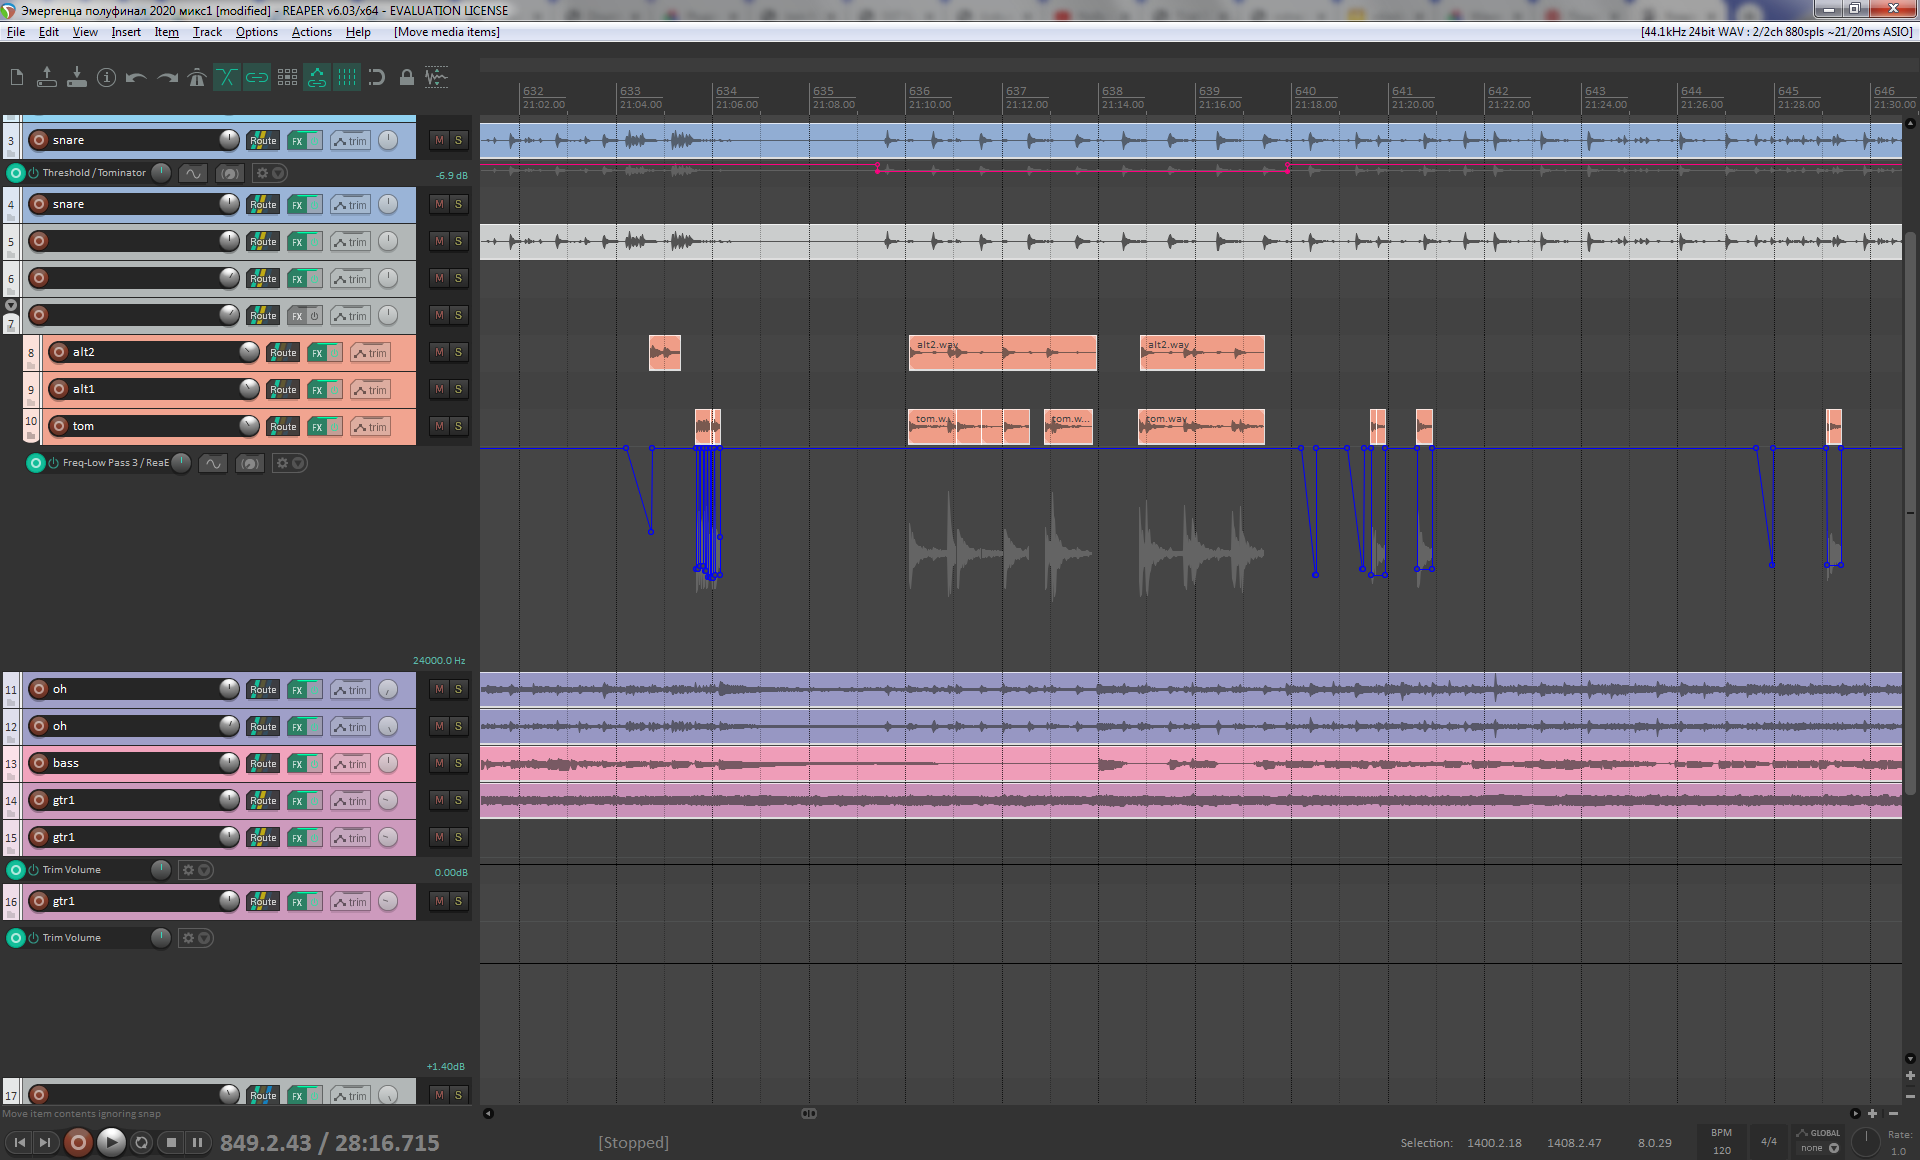Click the Stop transport button
The height and width of the screenshot is (1160, 1920).
click(171, 1142)
